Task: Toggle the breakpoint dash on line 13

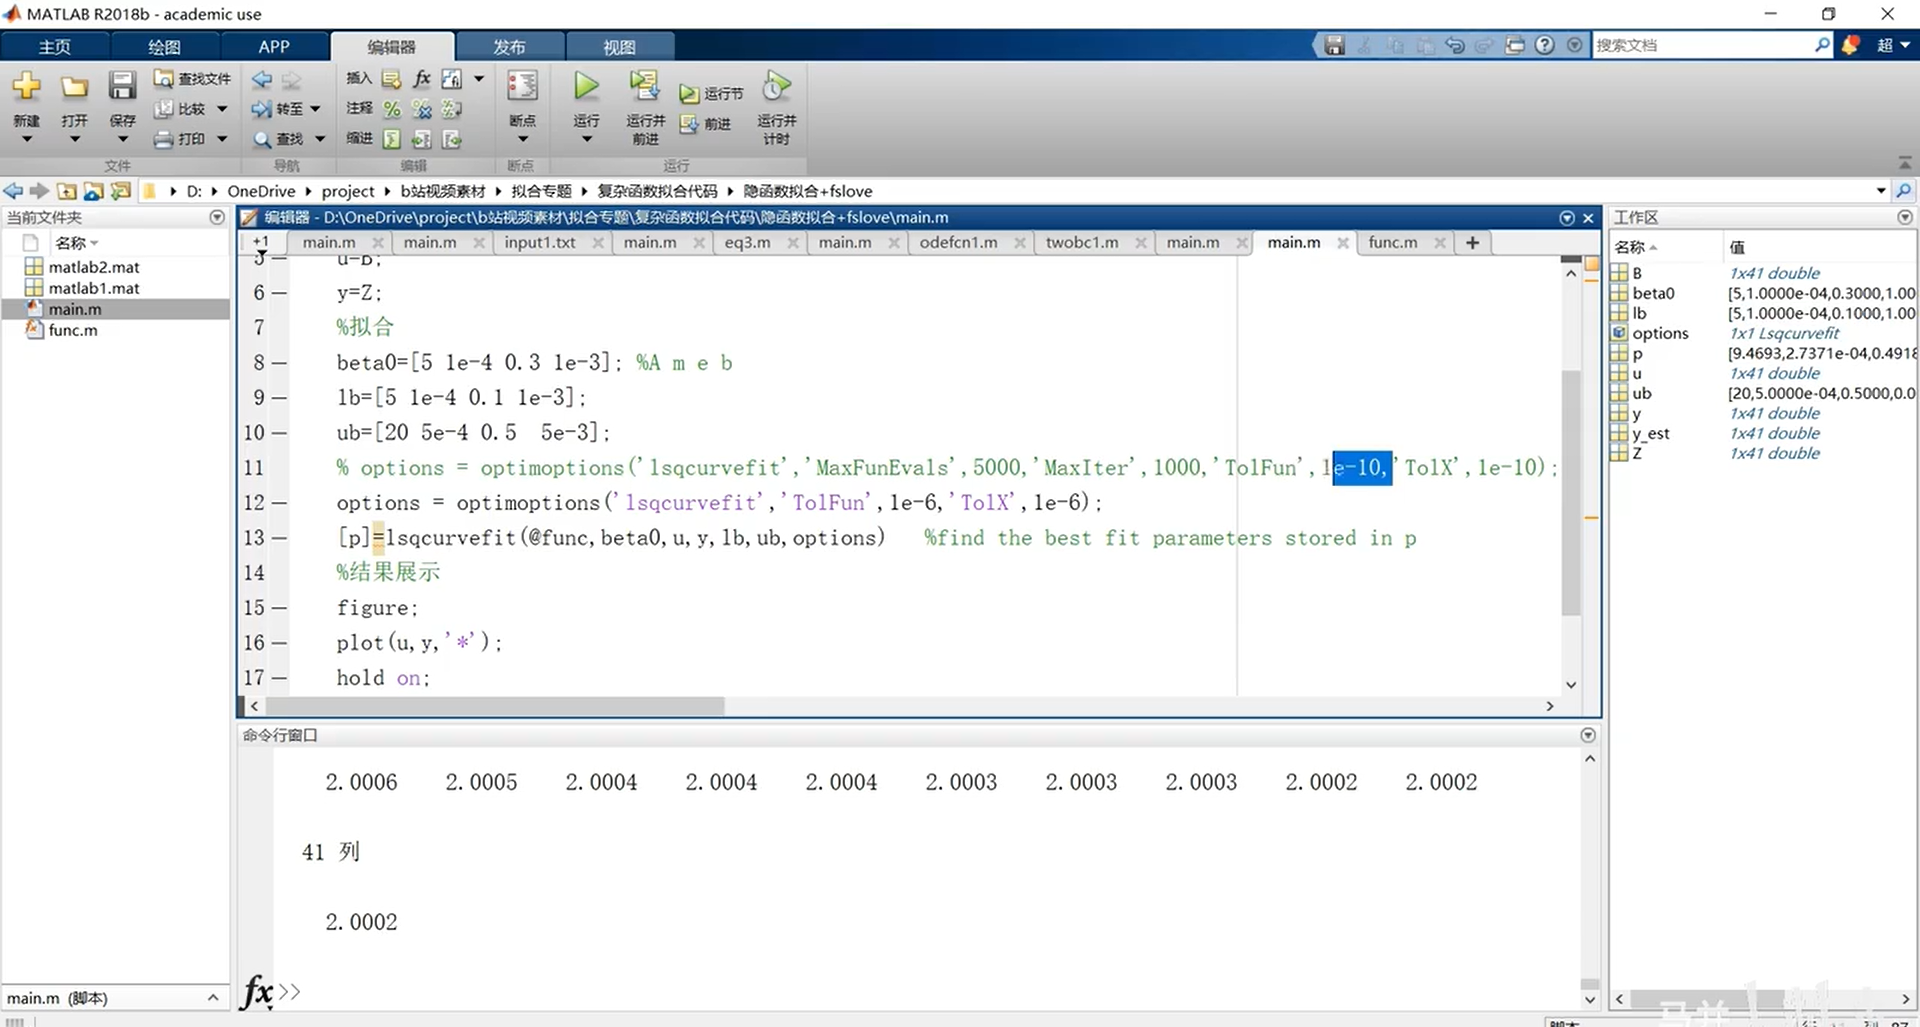Action: (279, 538)
